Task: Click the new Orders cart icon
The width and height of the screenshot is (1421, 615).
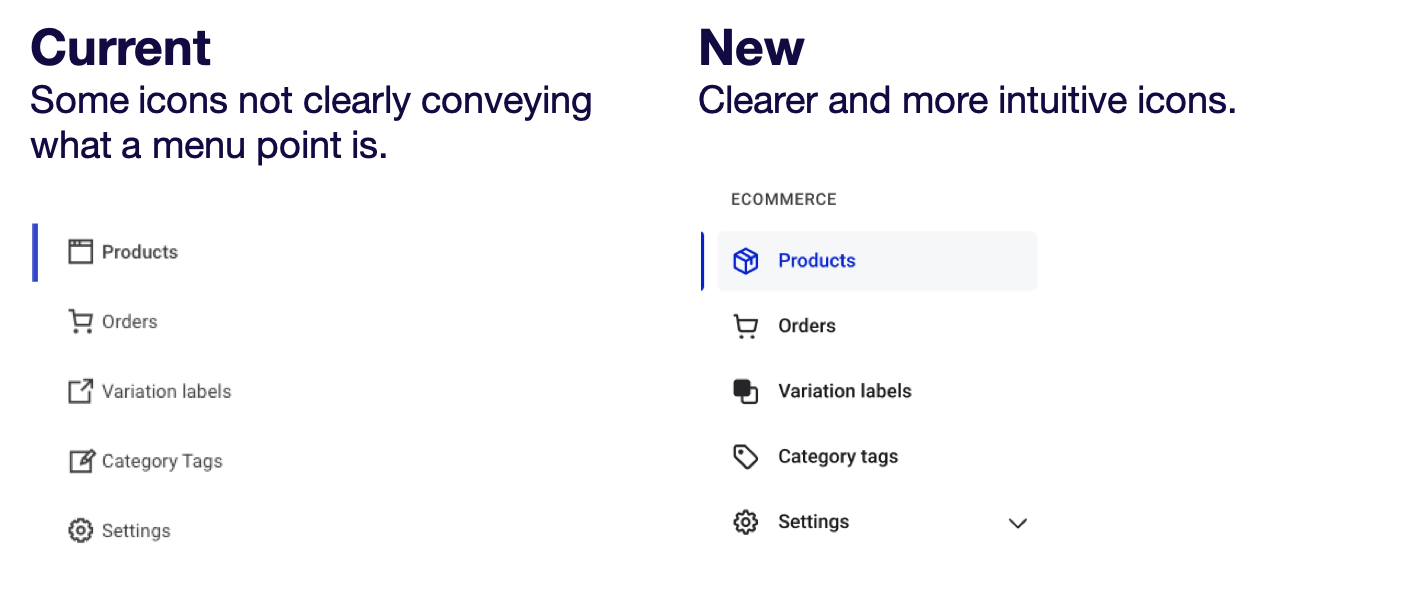Action: pos(746,326)
